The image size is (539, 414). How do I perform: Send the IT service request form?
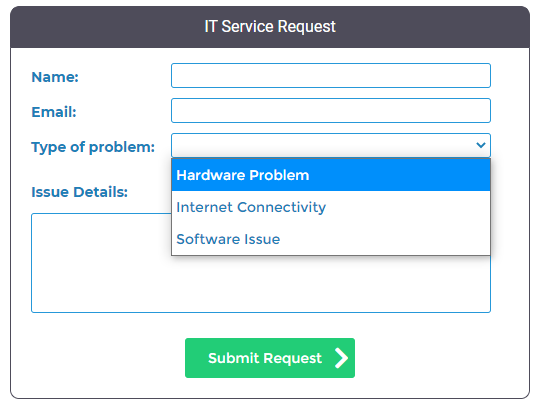270,358
